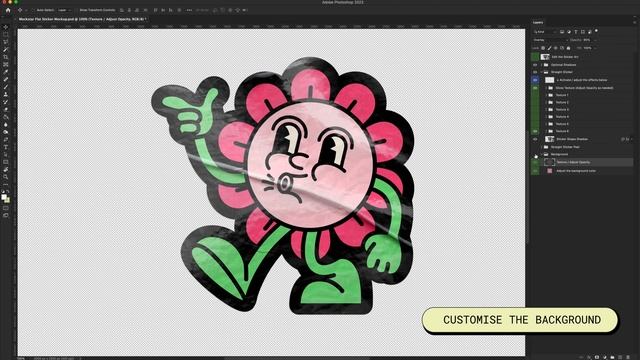Screen dimensions: 640x360
Task: Toggle visibility of Activate / adjust effects layer
Action: pos(535,80)
